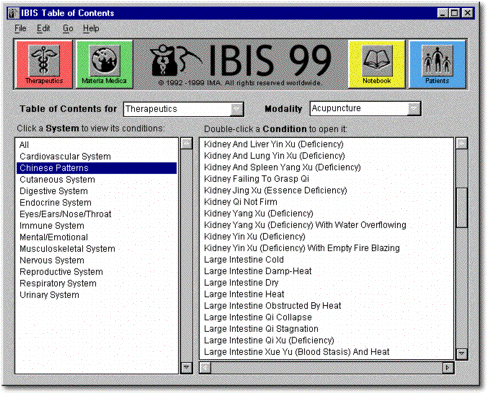Select Immune System
Viewport: 487px width, 393px height.
click(96, 226)
